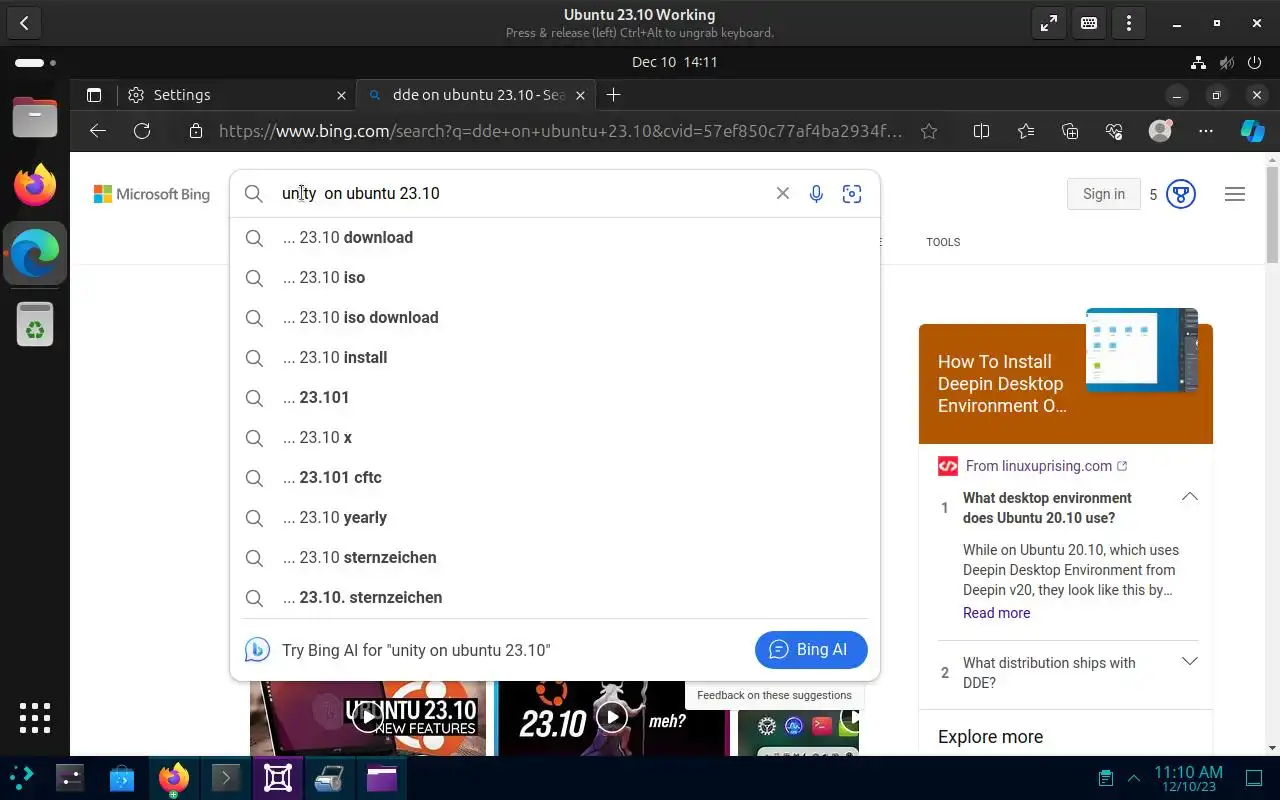Open VM viewer three-dot menu
The width and height of the screenshot is (1280, 800).
[x=1129, y=23]
